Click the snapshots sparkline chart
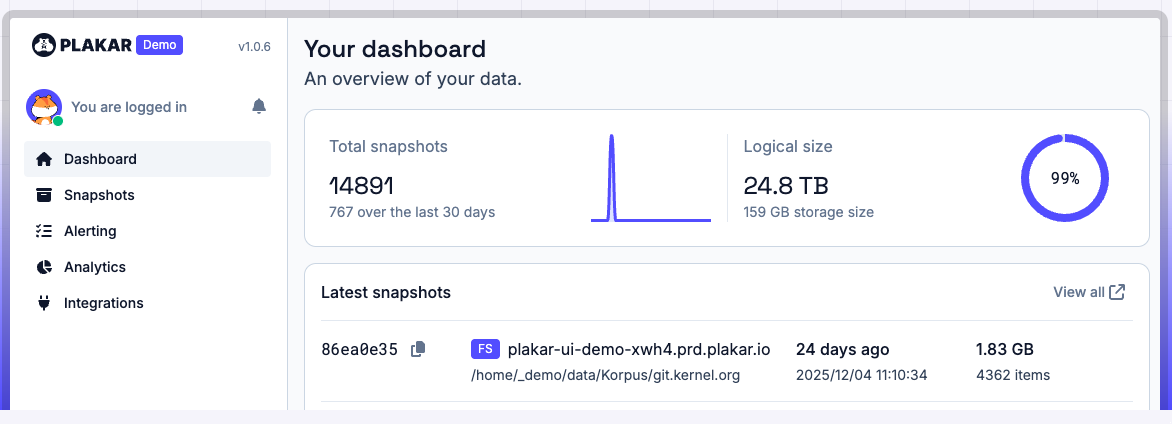Image resolution: width=1172 pixels, height=424 pixels. pos(650,178)
